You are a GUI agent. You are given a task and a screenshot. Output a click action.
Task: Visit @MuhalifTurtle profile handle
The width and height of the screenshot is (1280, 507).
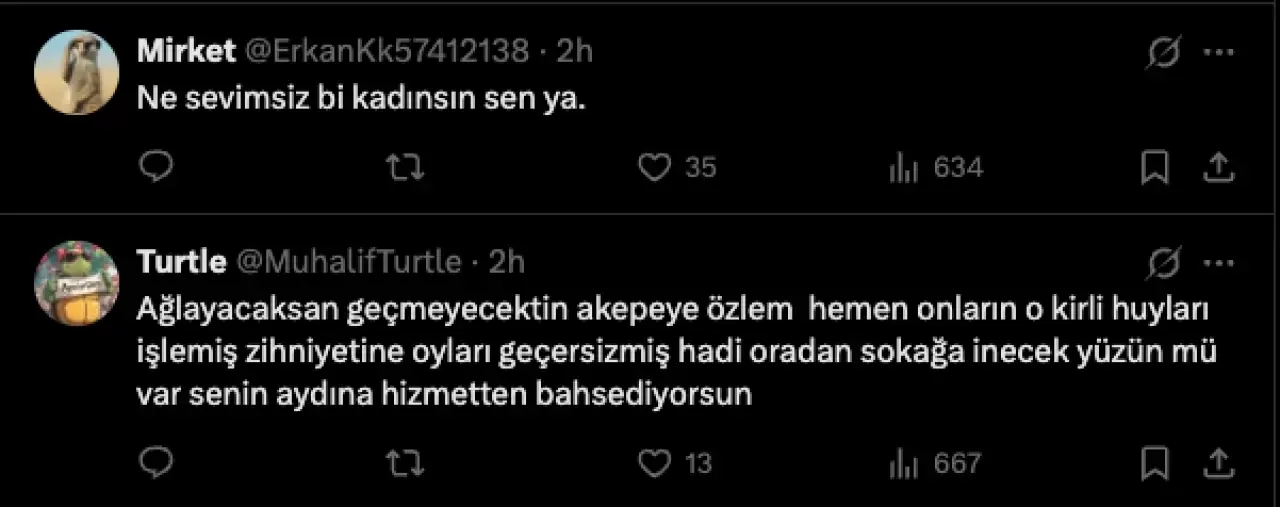click(x=347, y=262)
